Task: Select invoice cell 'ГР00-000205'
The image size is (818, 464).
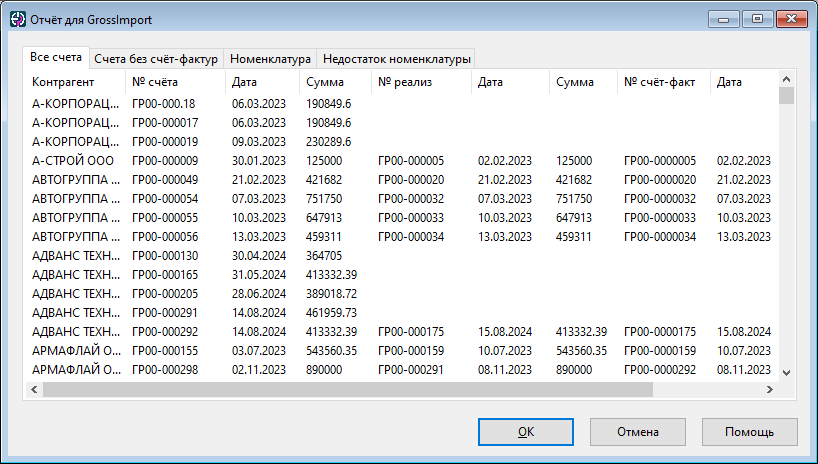Action: pyautogui.click(x=165, y=294)
